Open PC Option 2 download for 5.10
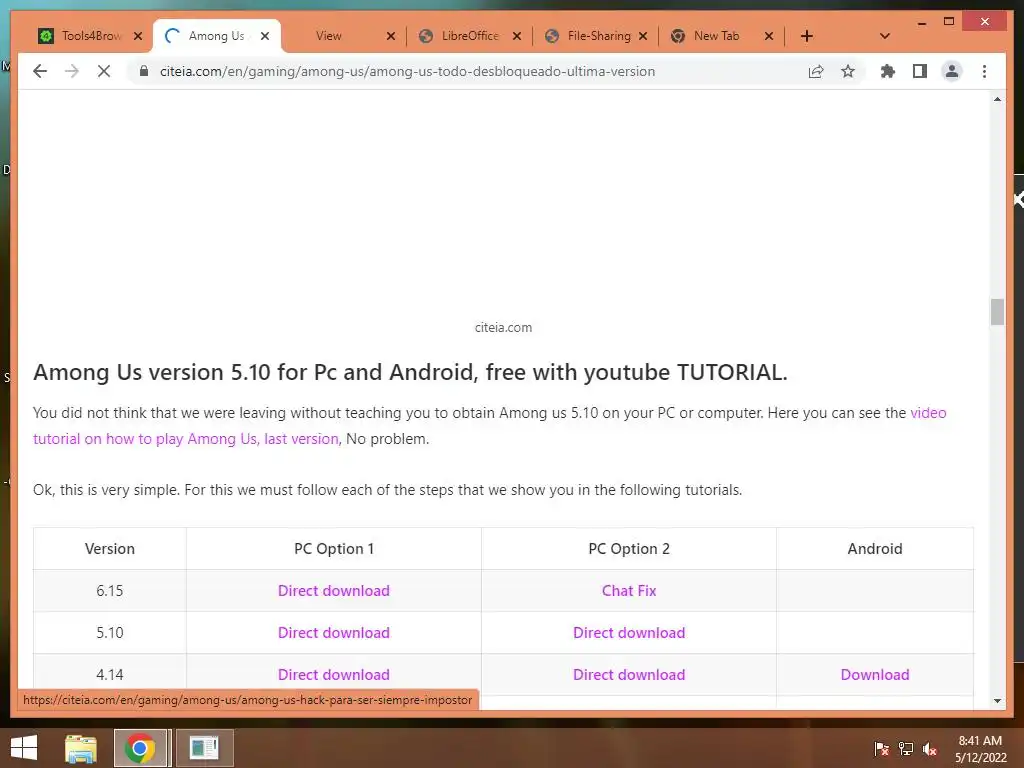Image resolution: width=1024 pixels, height=768 pixels. [x=629, y=633]
